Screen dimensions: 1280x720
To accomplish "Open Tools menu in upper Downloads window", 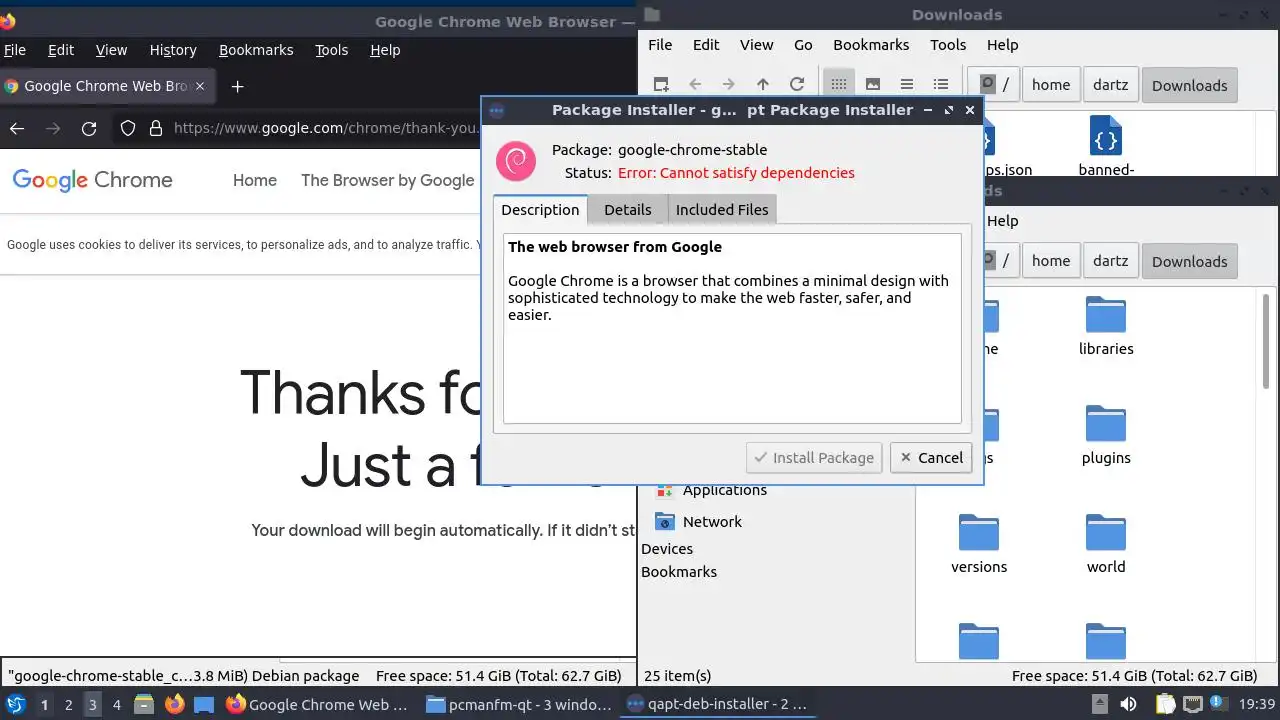I will tap(948, 45).
